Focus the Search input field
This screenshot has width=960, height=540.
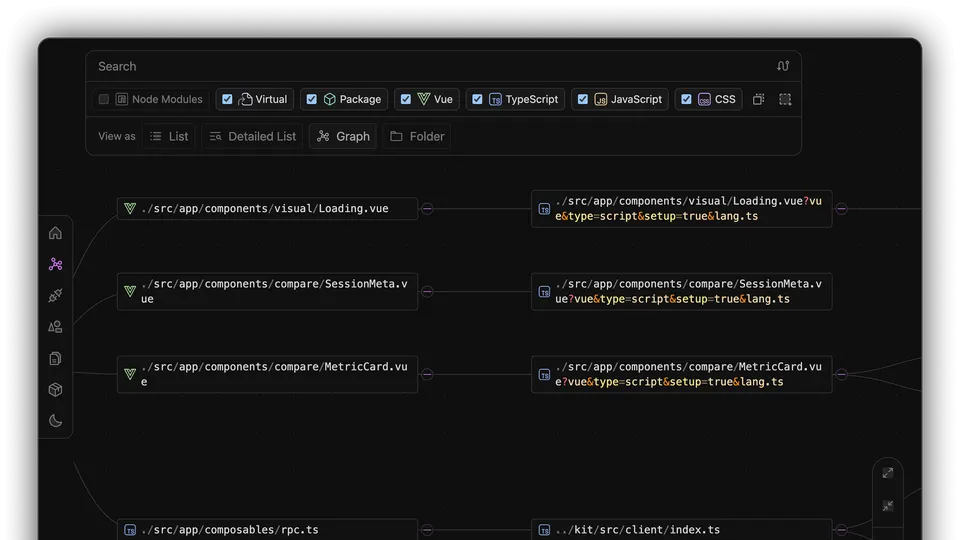tap(432, 66)
